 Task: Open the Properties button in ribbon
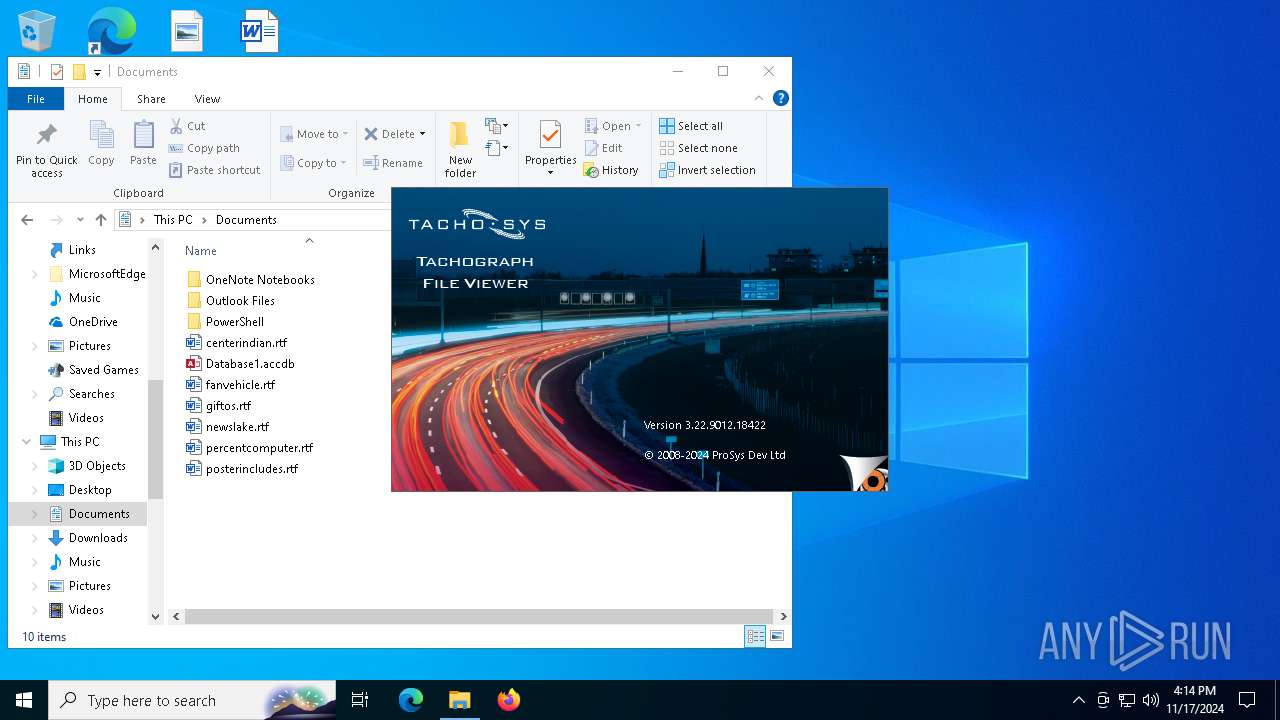pos(551,148)
